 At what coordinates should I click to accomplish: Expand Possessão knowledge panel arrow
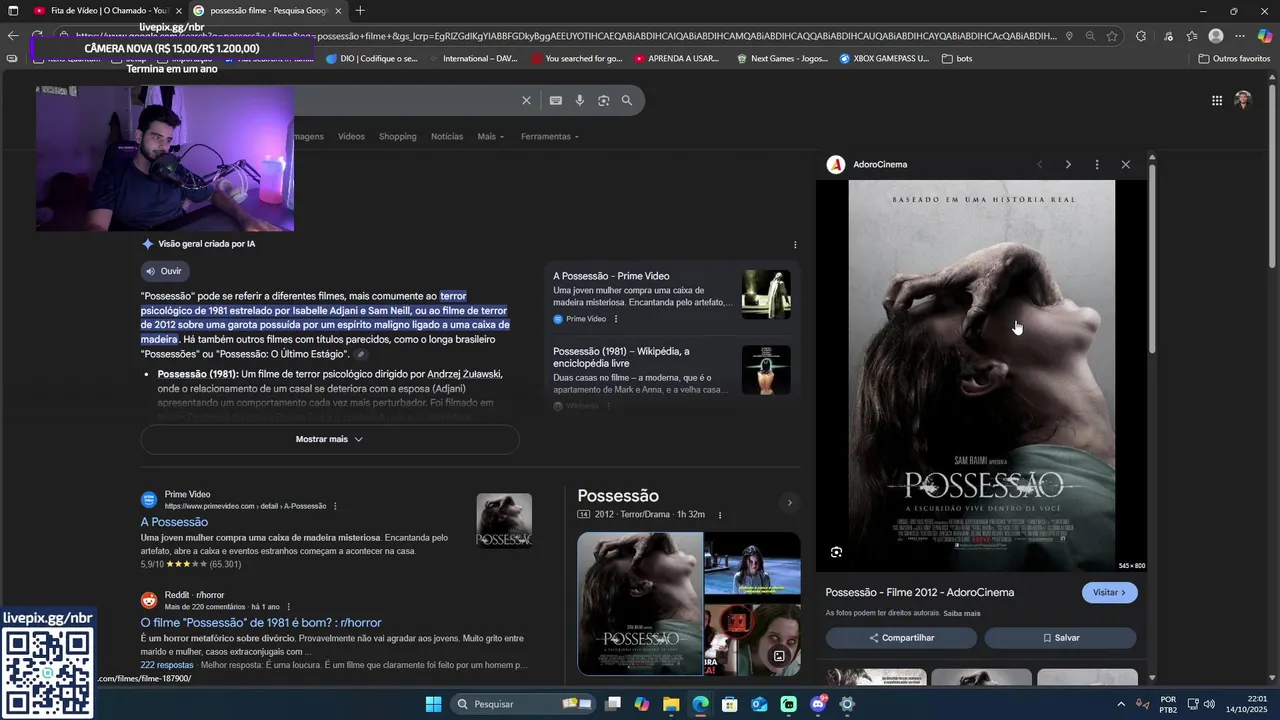(x=789, y=503)
